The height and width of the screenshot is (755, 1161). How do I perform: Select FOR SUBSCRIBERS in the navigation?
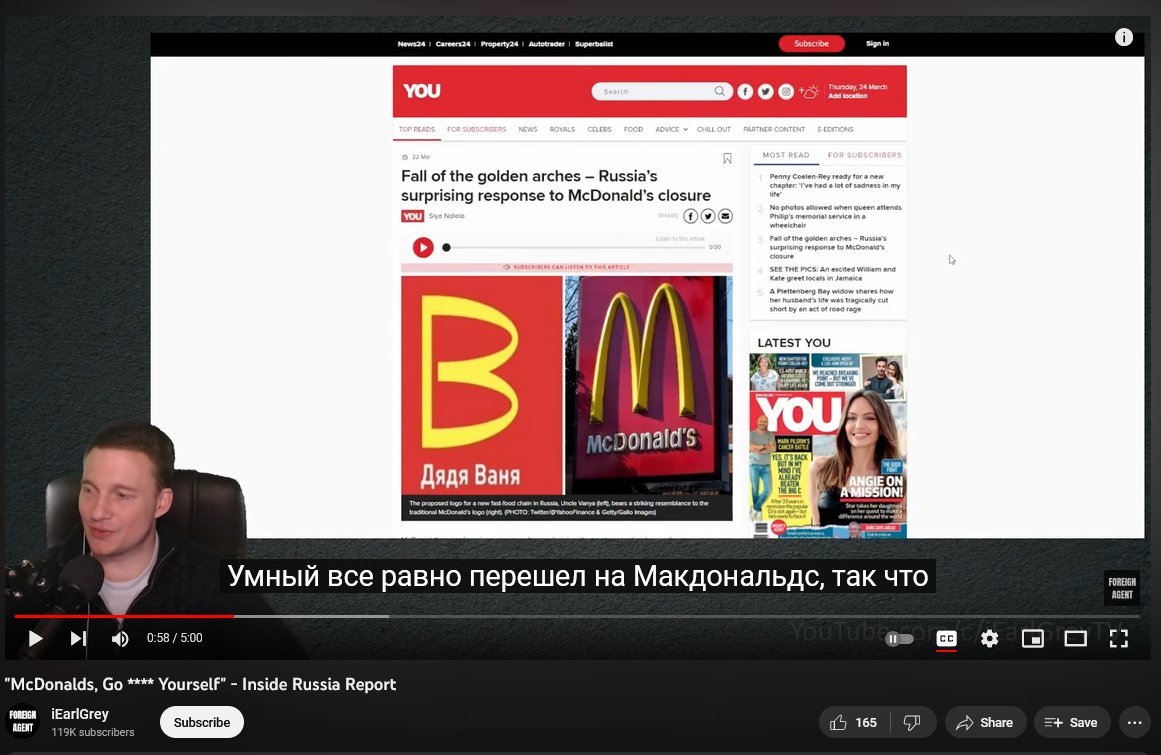(476, 130)
